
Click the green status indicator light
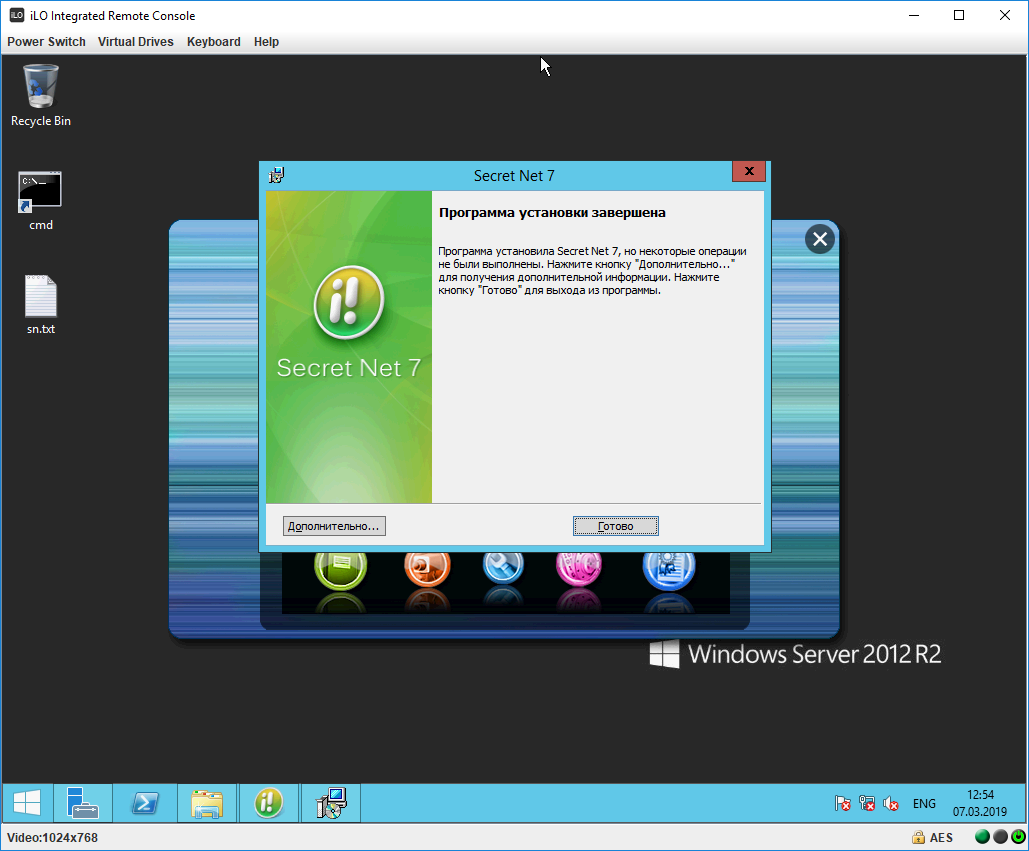(x=982, y=837)
